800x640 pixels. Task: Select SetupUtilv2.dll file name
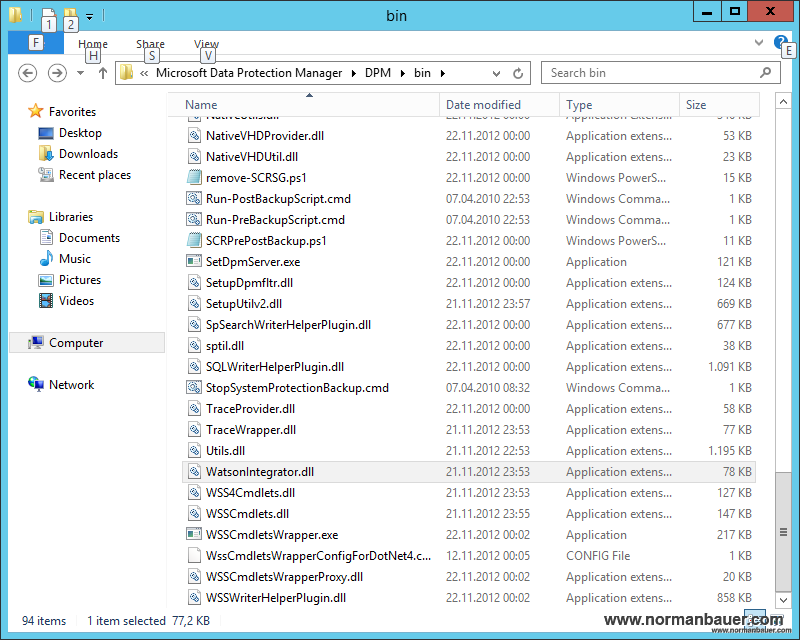[x=243, y=304]
